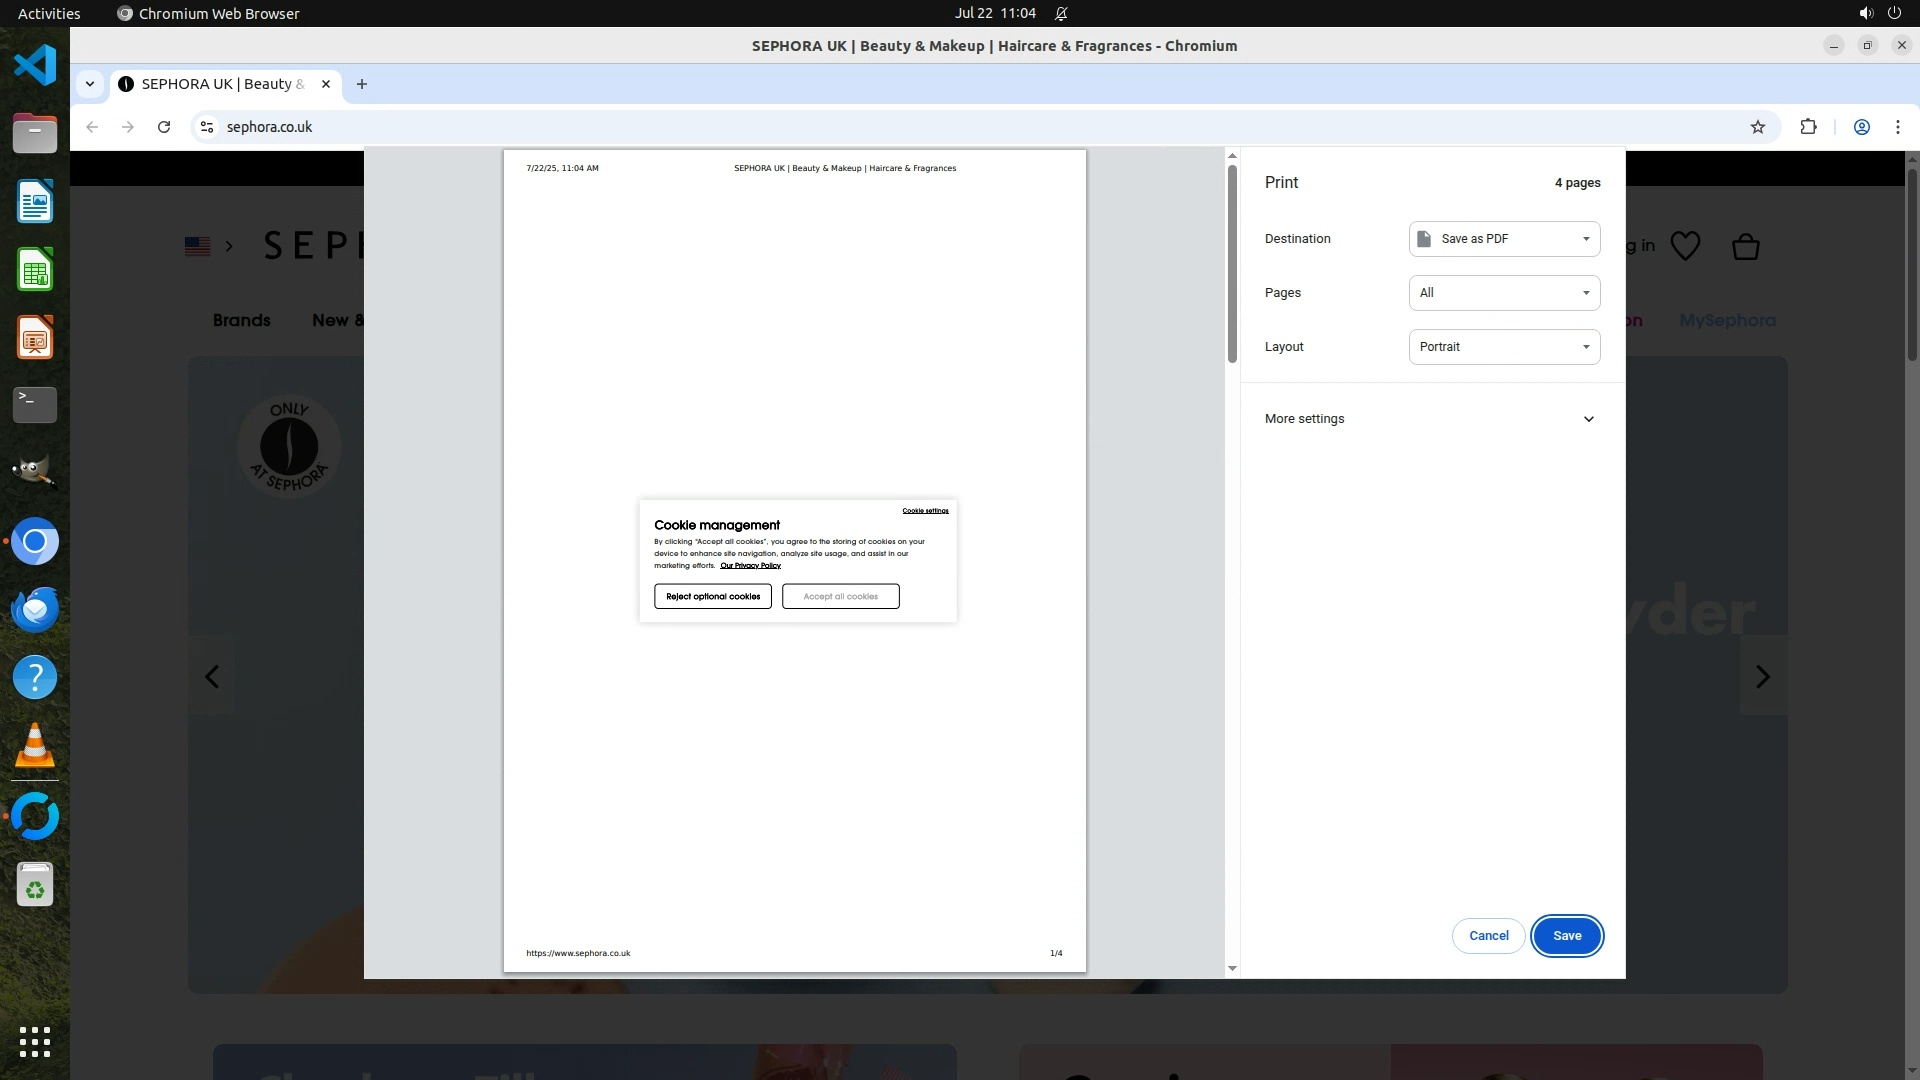Click the bookmark star icon
The width and height of the screenshot is (1920, 1080).
tap(1757, 127)
